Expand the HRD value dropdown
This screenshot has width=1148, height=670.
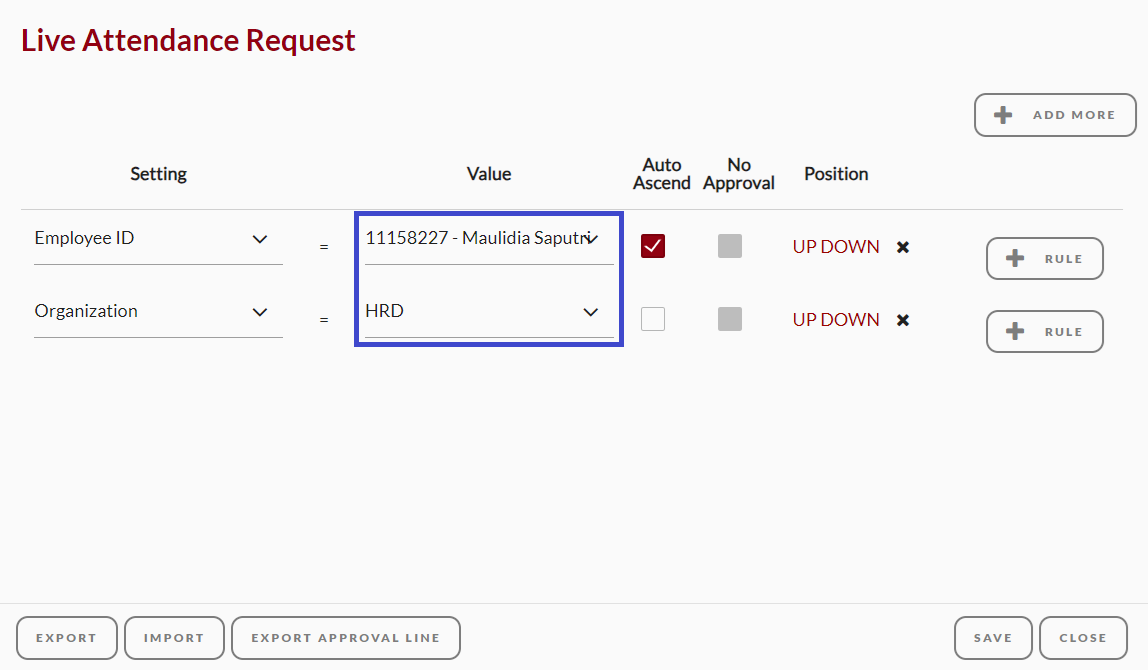pyautogui.click(x=489, y=313)
